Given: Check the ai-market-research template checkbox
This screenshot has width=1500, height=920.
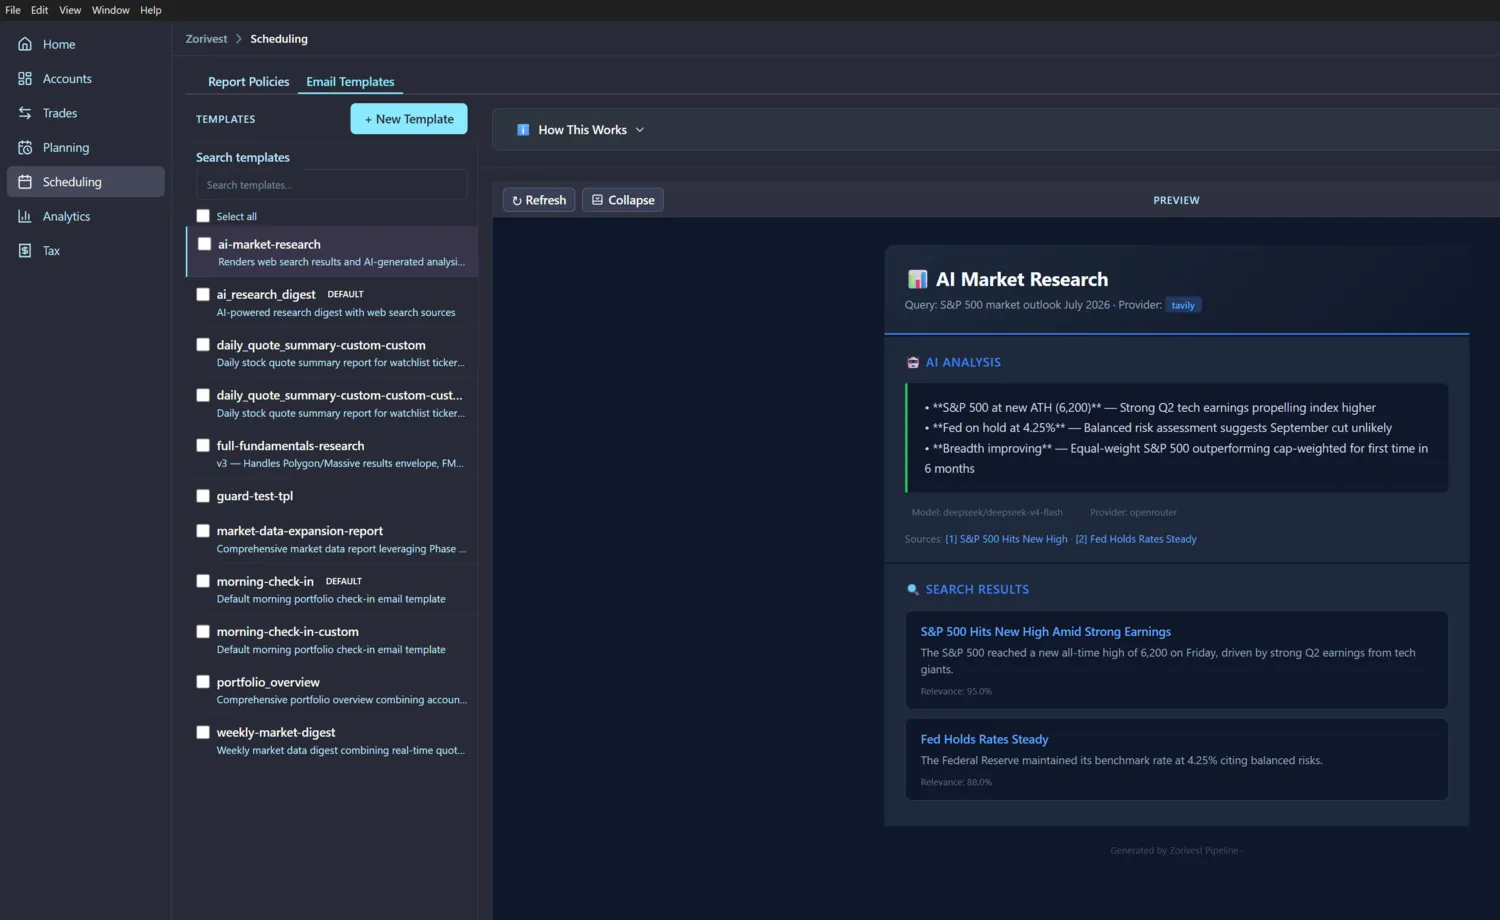Looking at the screenshot, I should [204, 244].
